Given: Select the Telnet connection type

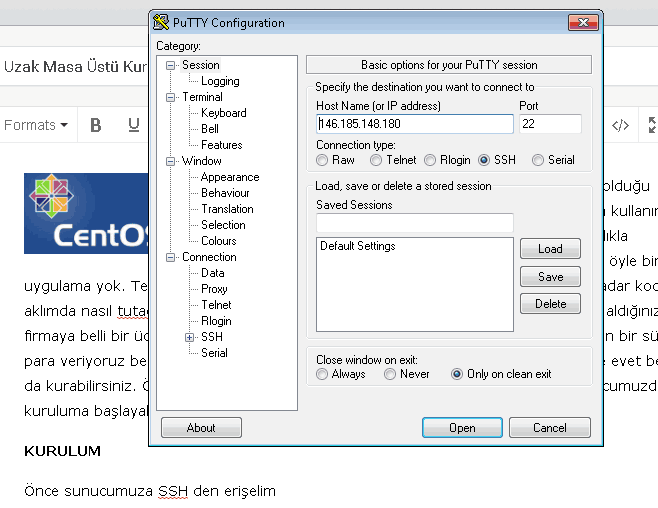Looking at the screenshot, I should coord(378,160).
